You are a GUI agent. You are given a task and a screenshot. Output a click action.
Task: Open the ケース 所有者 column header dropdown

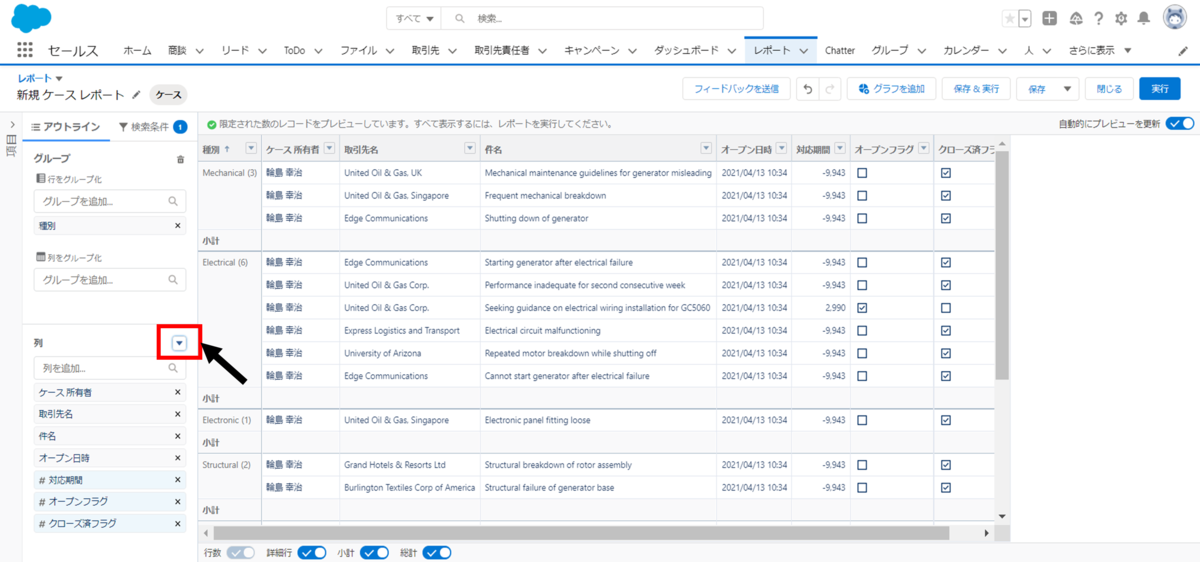point(329,149)
